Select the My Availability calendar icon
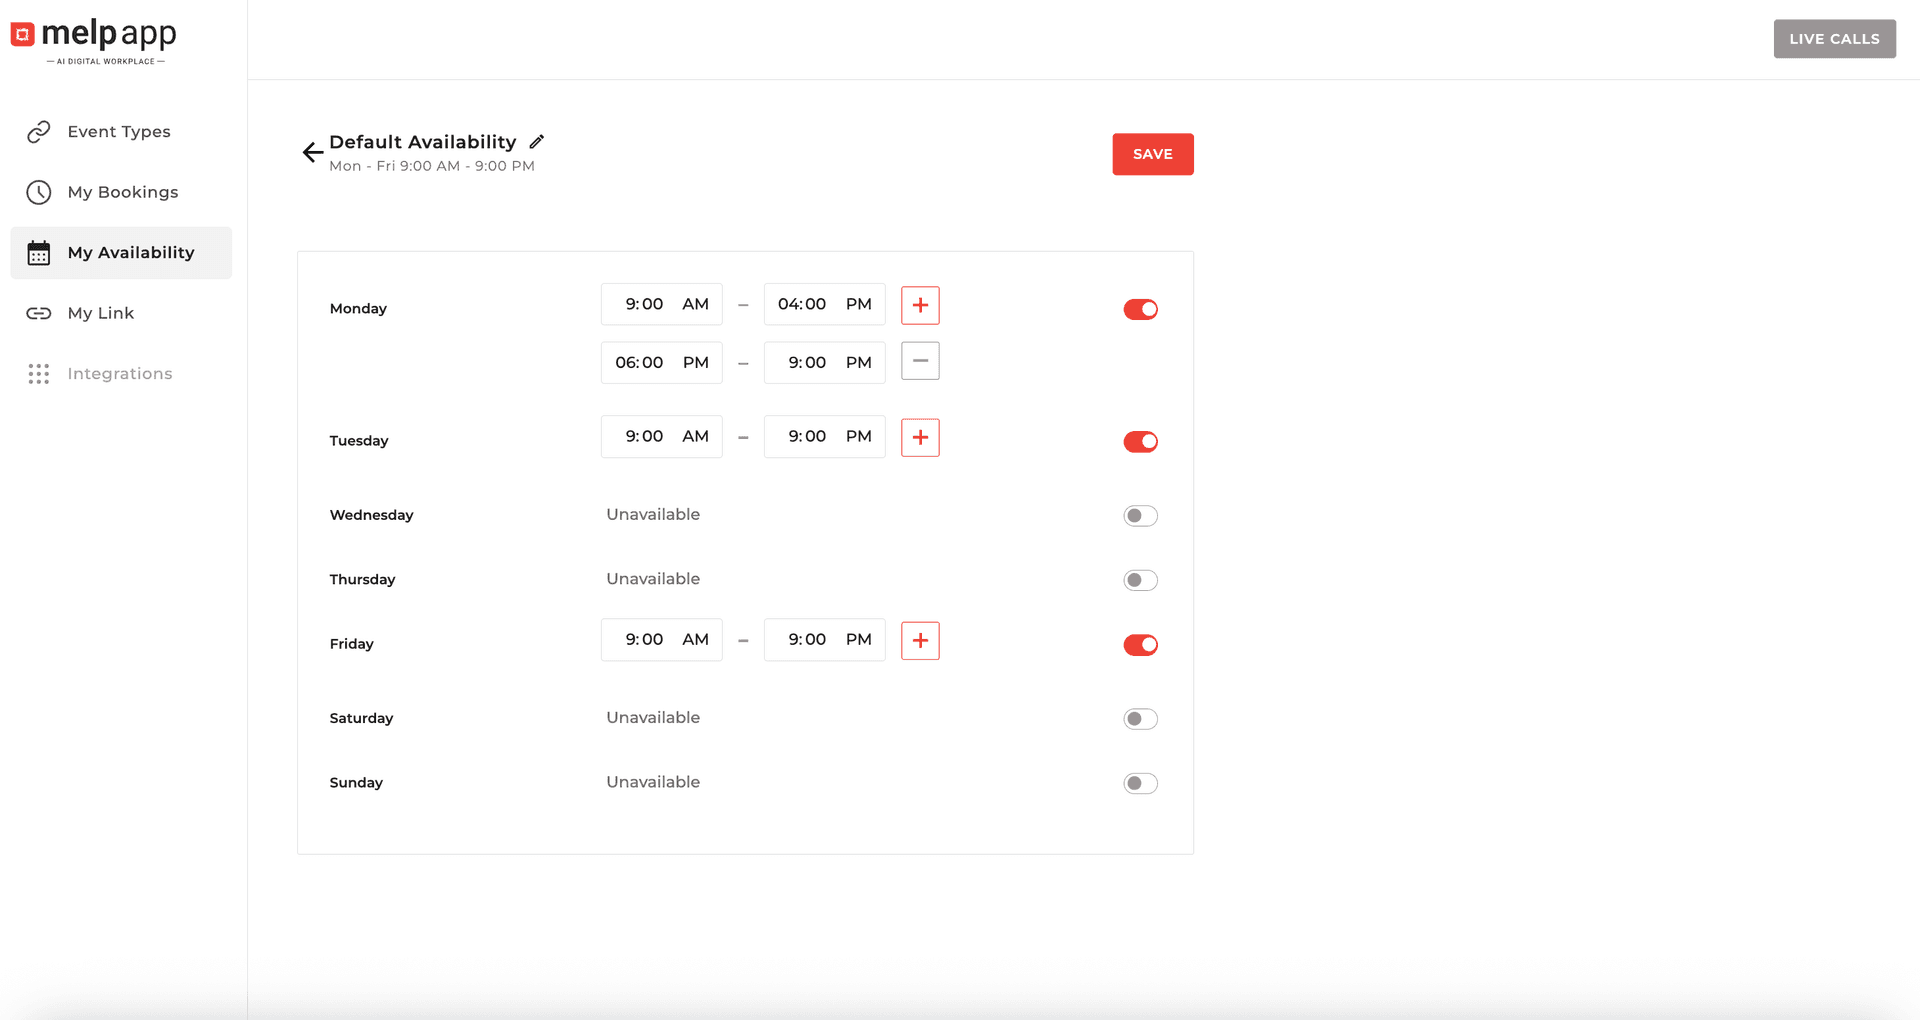Image resolution: width=1920 pixels, height=1020 pixels. click(38, 252)
